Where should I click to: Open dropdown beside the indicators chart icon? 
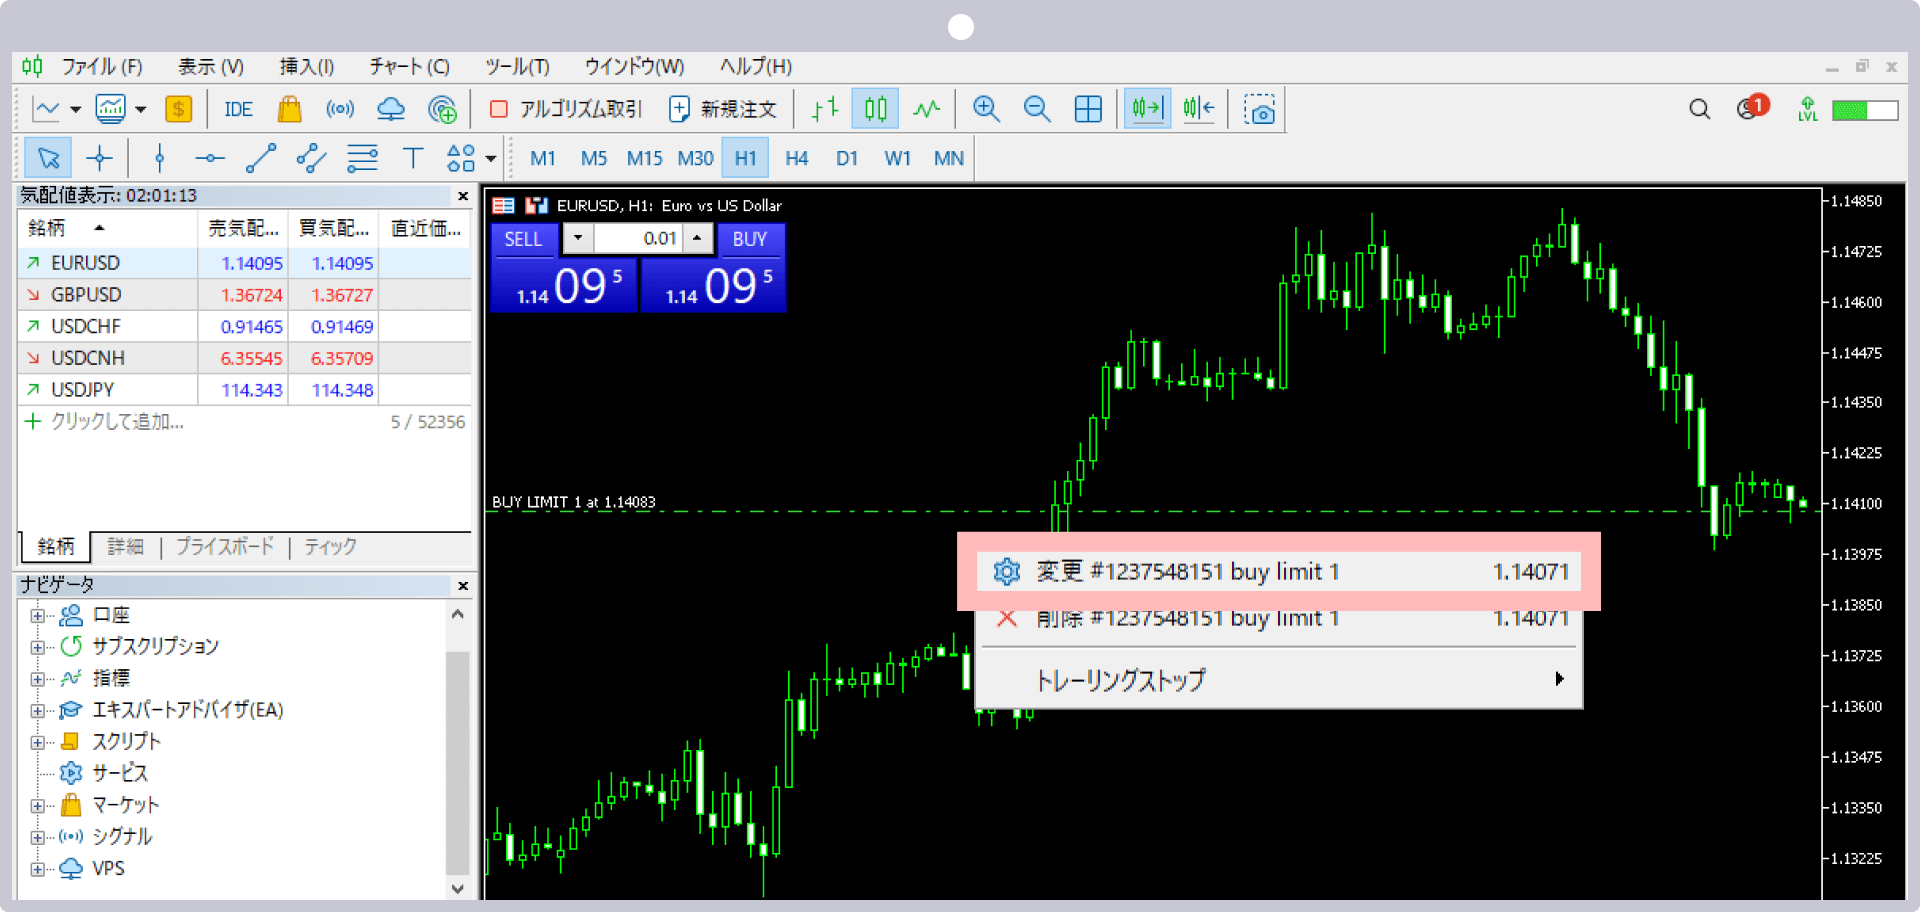[x=141, y=110]
